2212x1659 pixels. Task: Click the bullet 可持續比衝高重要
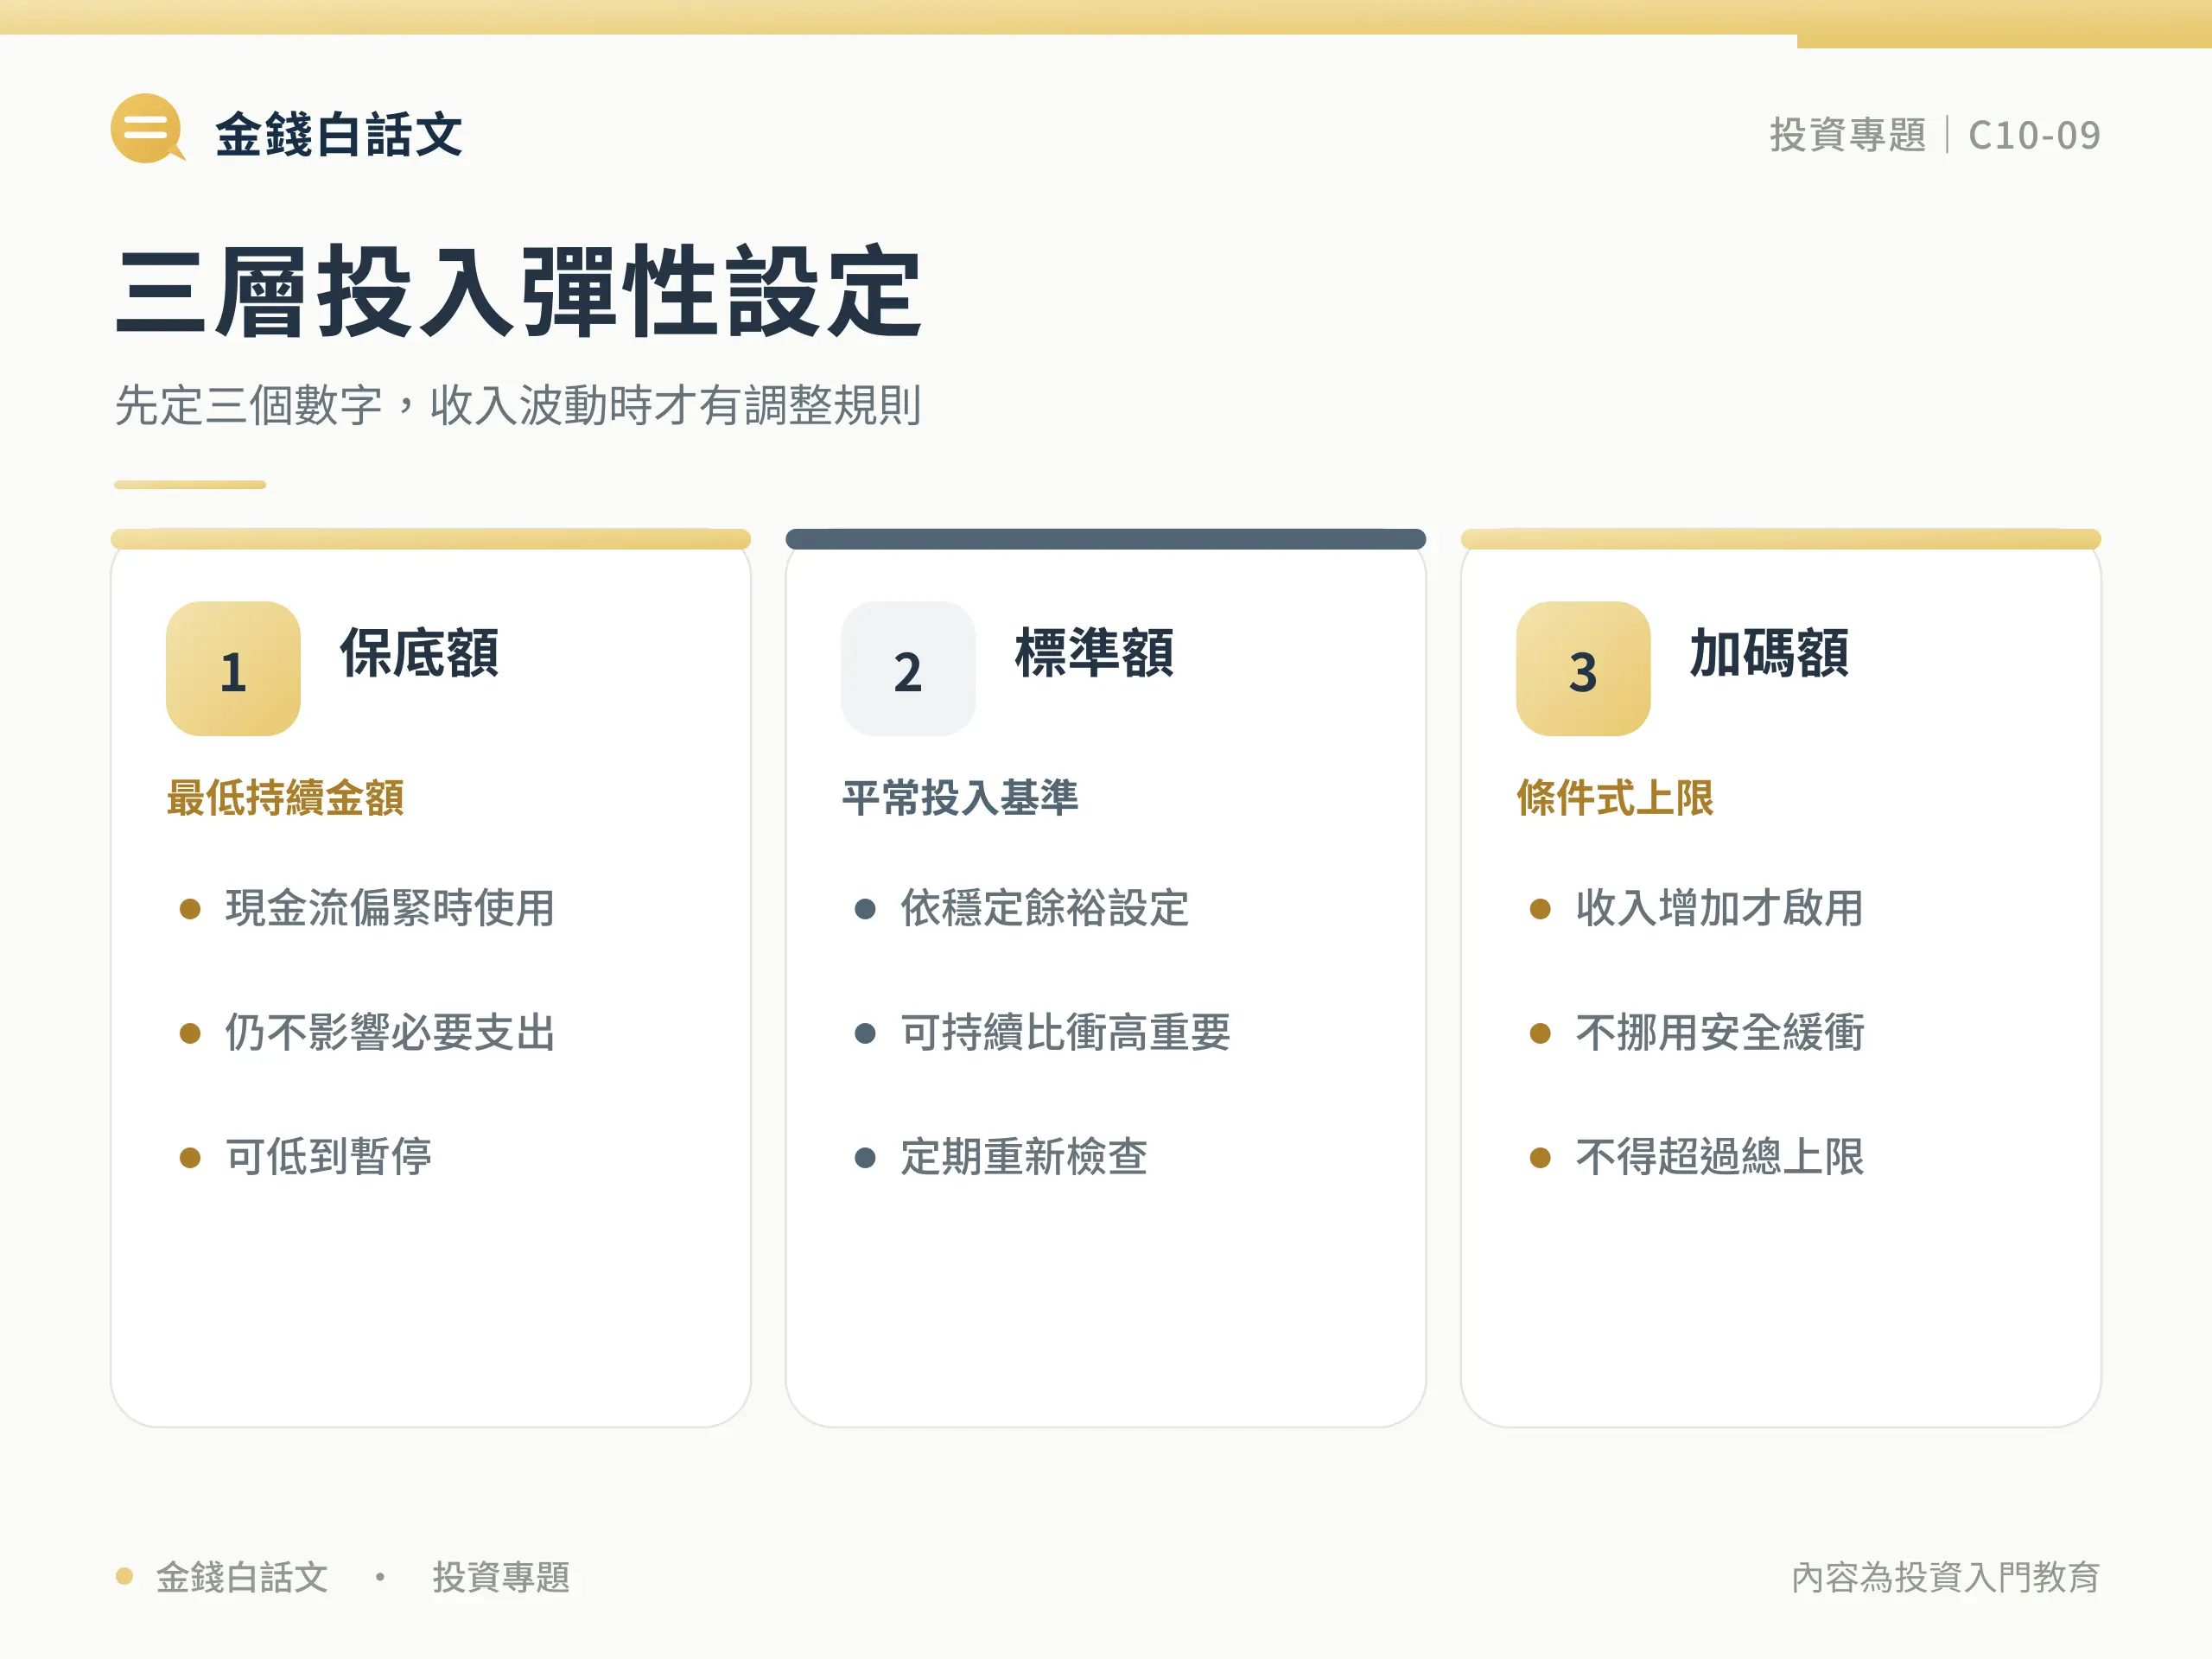[x=1065, y=1032]
